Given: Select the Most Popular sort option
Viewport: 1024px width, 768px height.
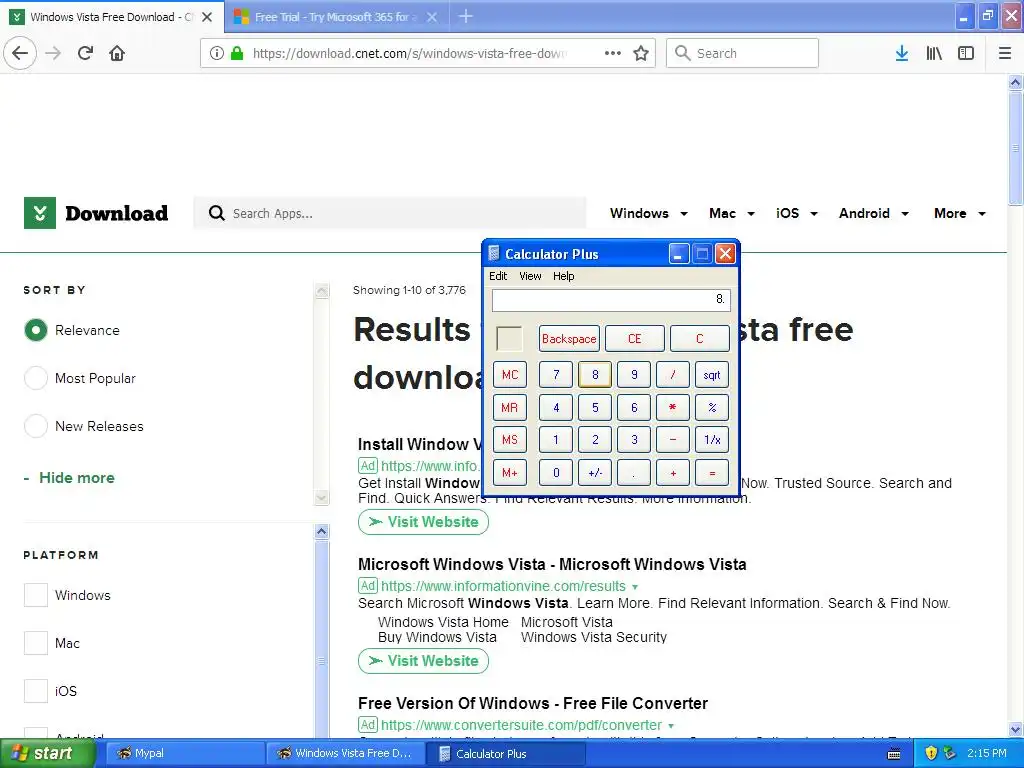Looking at the screenshot, I should pyautogui.click(x=36, y=378).
